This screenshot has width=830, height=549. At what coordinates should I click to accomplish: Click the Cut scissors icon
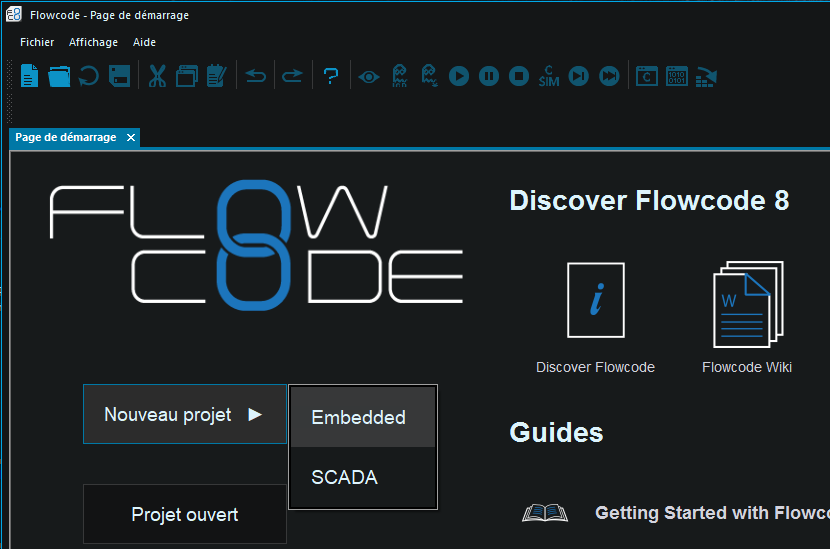click(157, 76)
